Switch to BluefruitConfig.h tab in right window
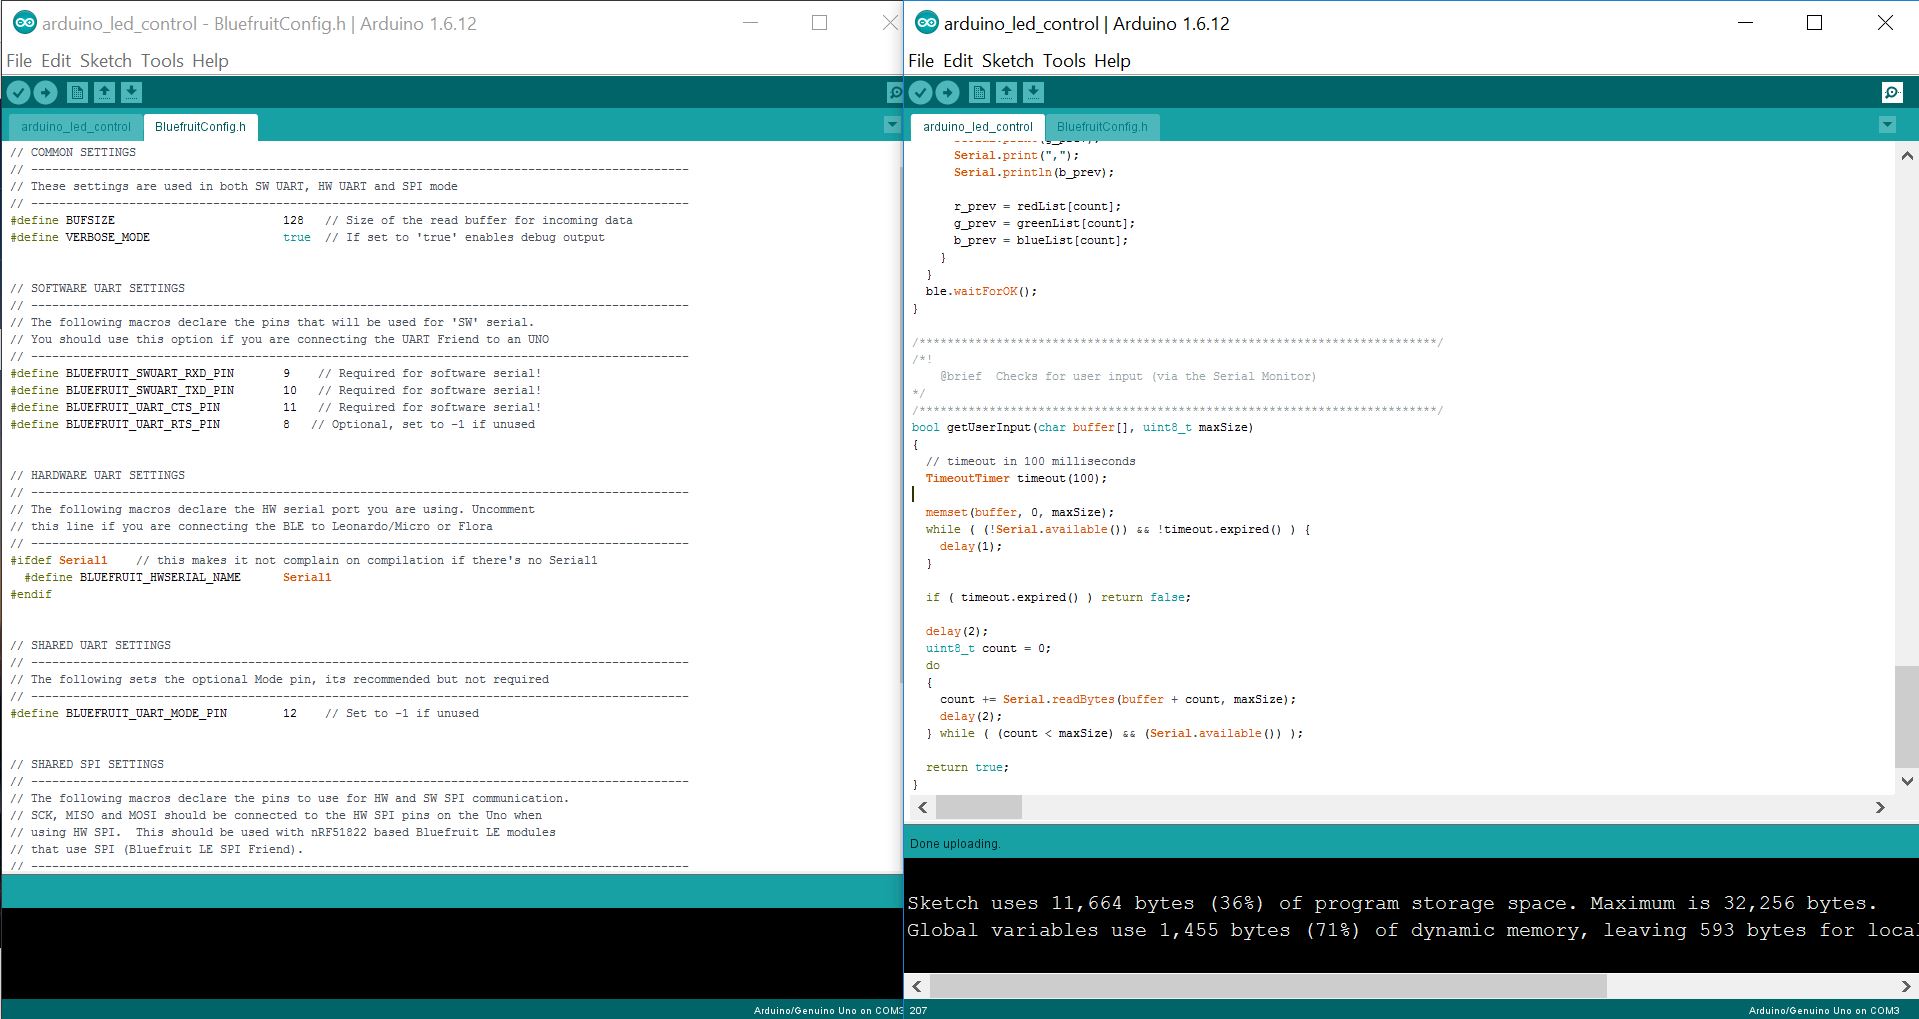The image size is (1919, 1019). [x=1102, y=127]
